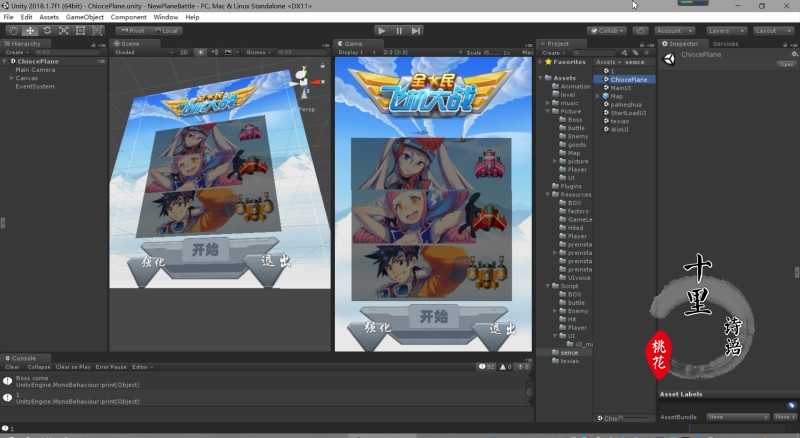
Task: Open the Display 1 dropdown in Game view
Action: 356,52
